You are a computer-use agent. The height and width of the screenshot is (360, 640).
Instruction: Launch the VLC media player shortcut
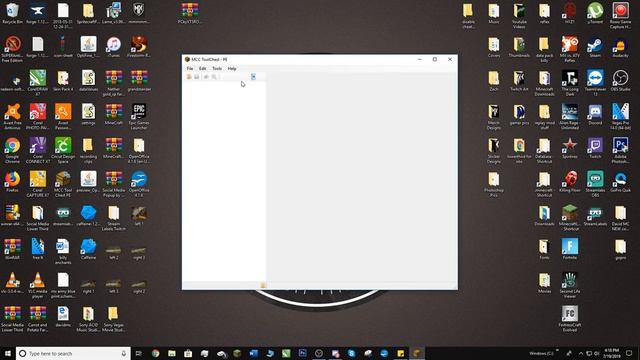pyautogui.click(x=38, y=285)
